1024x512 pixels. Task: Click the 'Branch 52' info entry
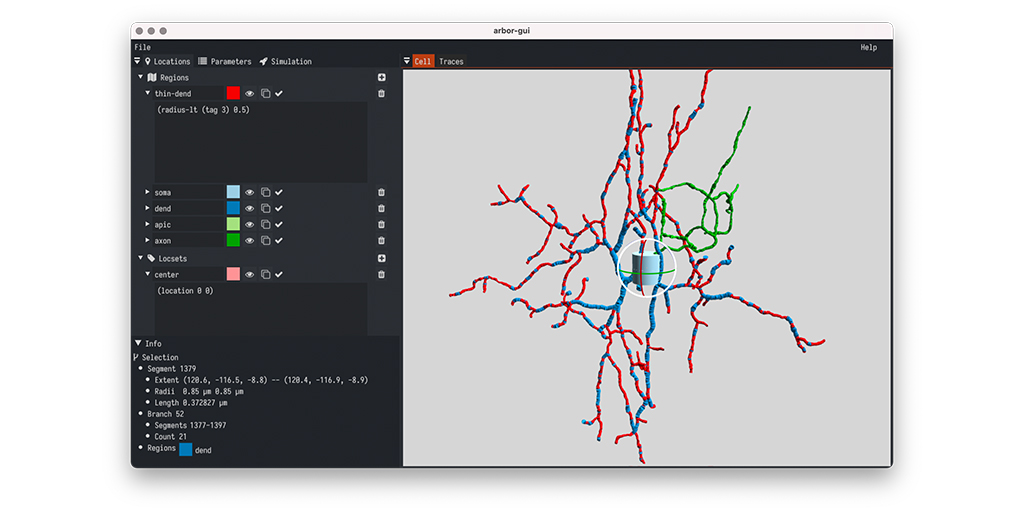165,414
